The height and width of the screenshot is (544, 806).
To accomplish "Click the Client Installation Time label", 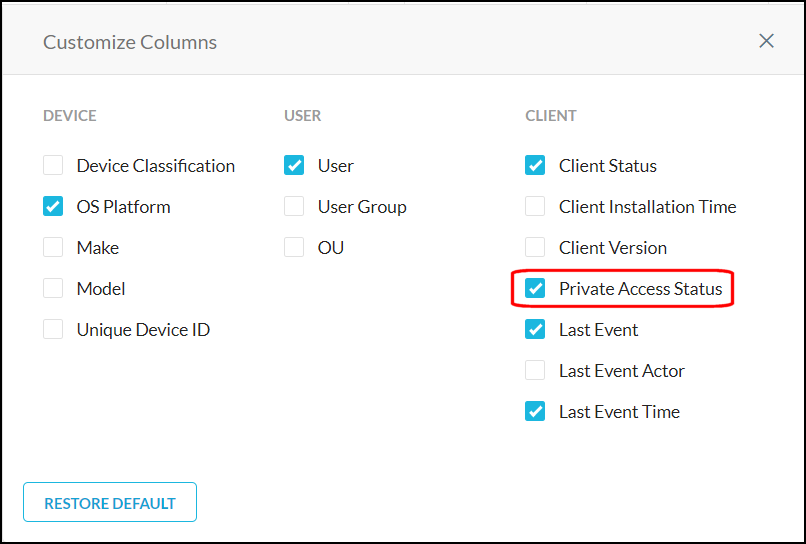I will 647,207.
